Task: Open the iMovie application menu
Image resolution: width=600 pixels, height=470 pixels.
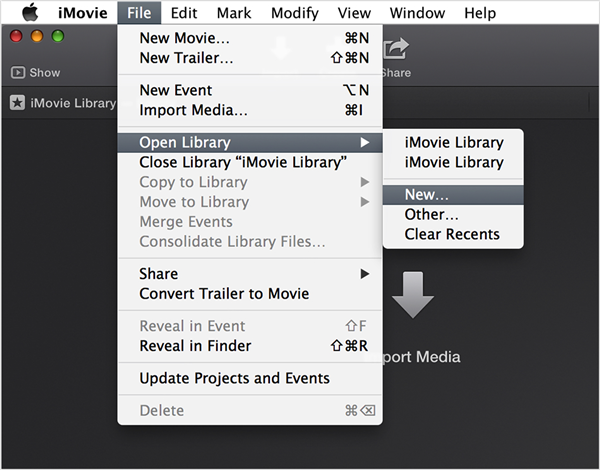Action: tap(83, 13)
